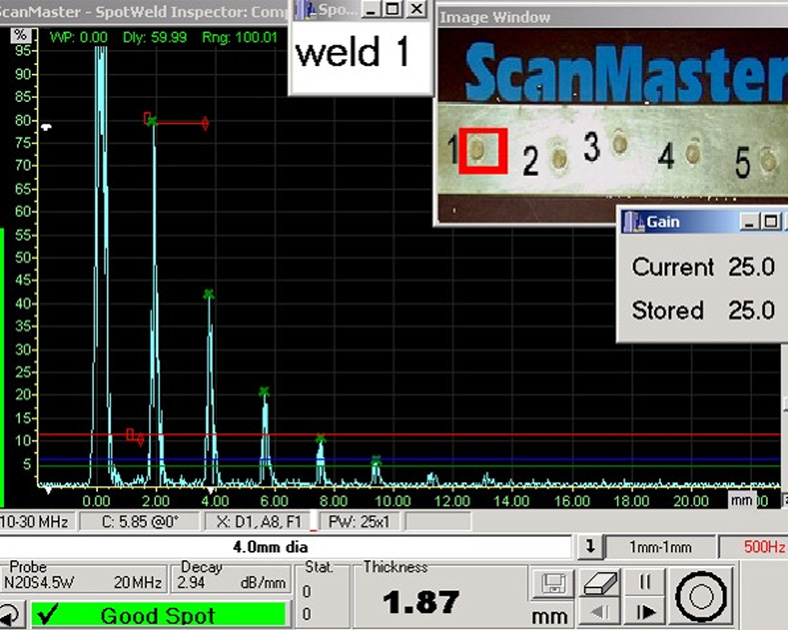Select weld 4 in the strip photo
The width and height of the screenshot is (788, 630).
tap(694, 151)
